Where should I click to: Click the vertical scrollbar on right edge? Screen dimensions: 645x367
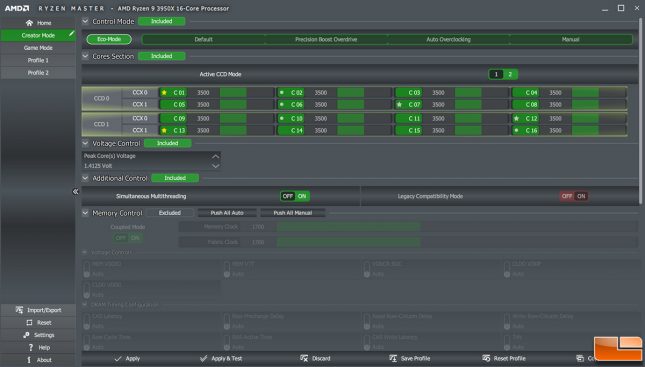[x=640, y=111]
